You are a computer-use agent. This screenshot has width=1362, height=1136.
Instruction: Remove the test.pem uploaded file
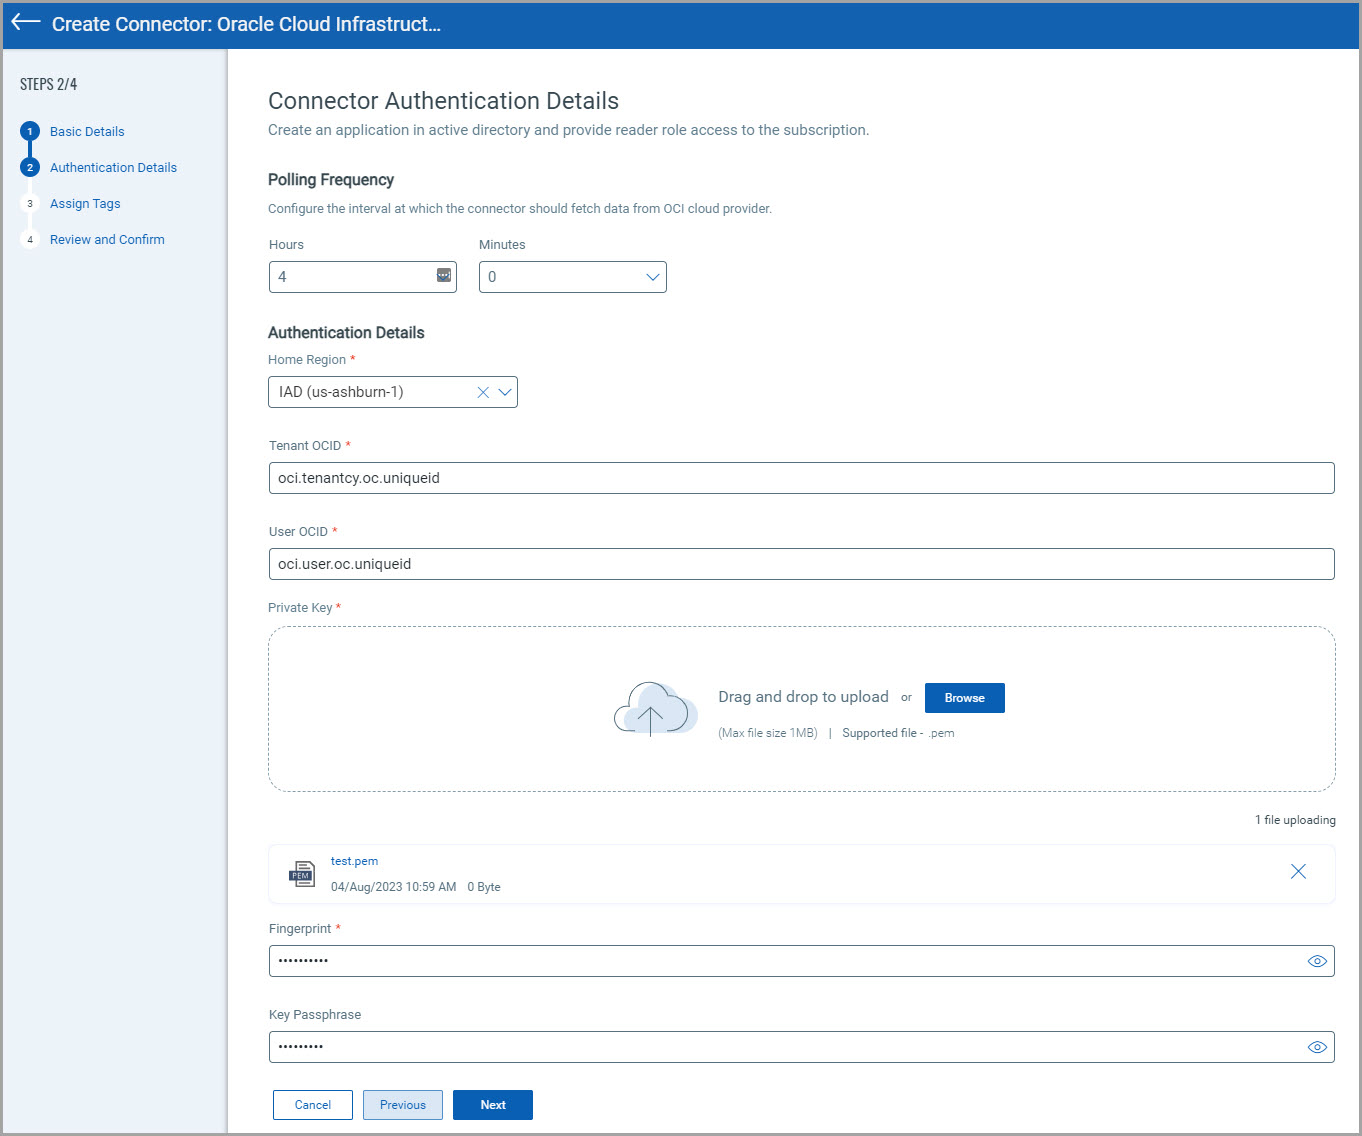(1298, 872)
